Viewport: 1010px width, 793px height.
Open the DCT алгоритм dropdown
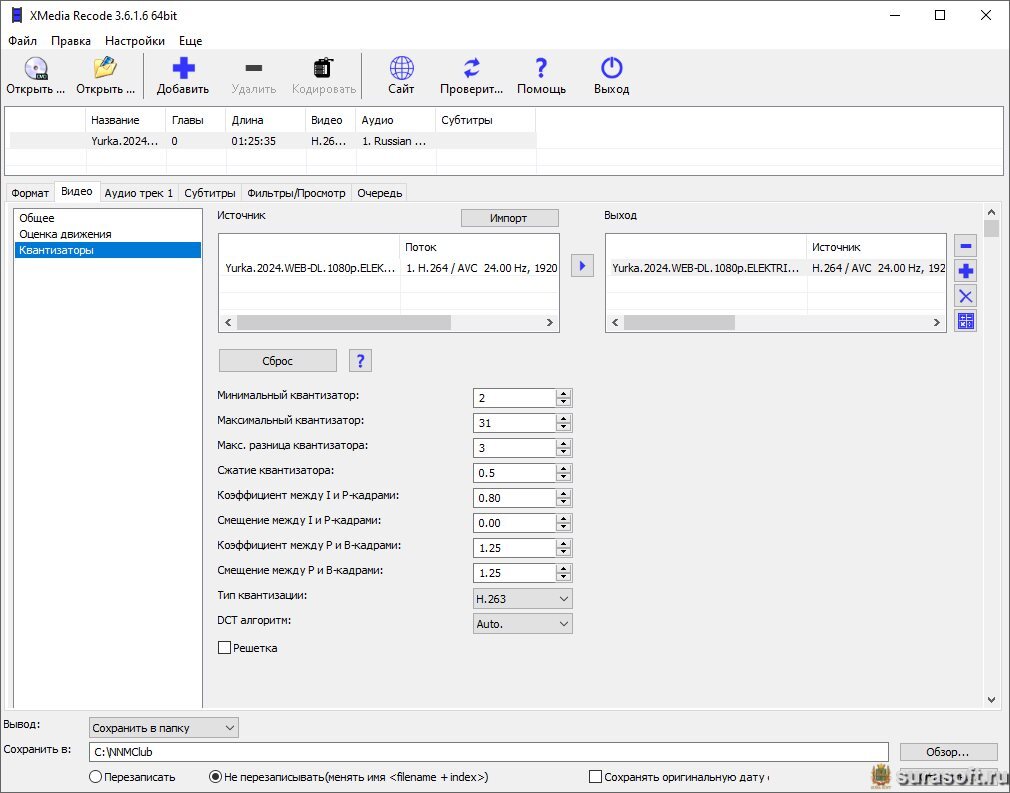522,624
